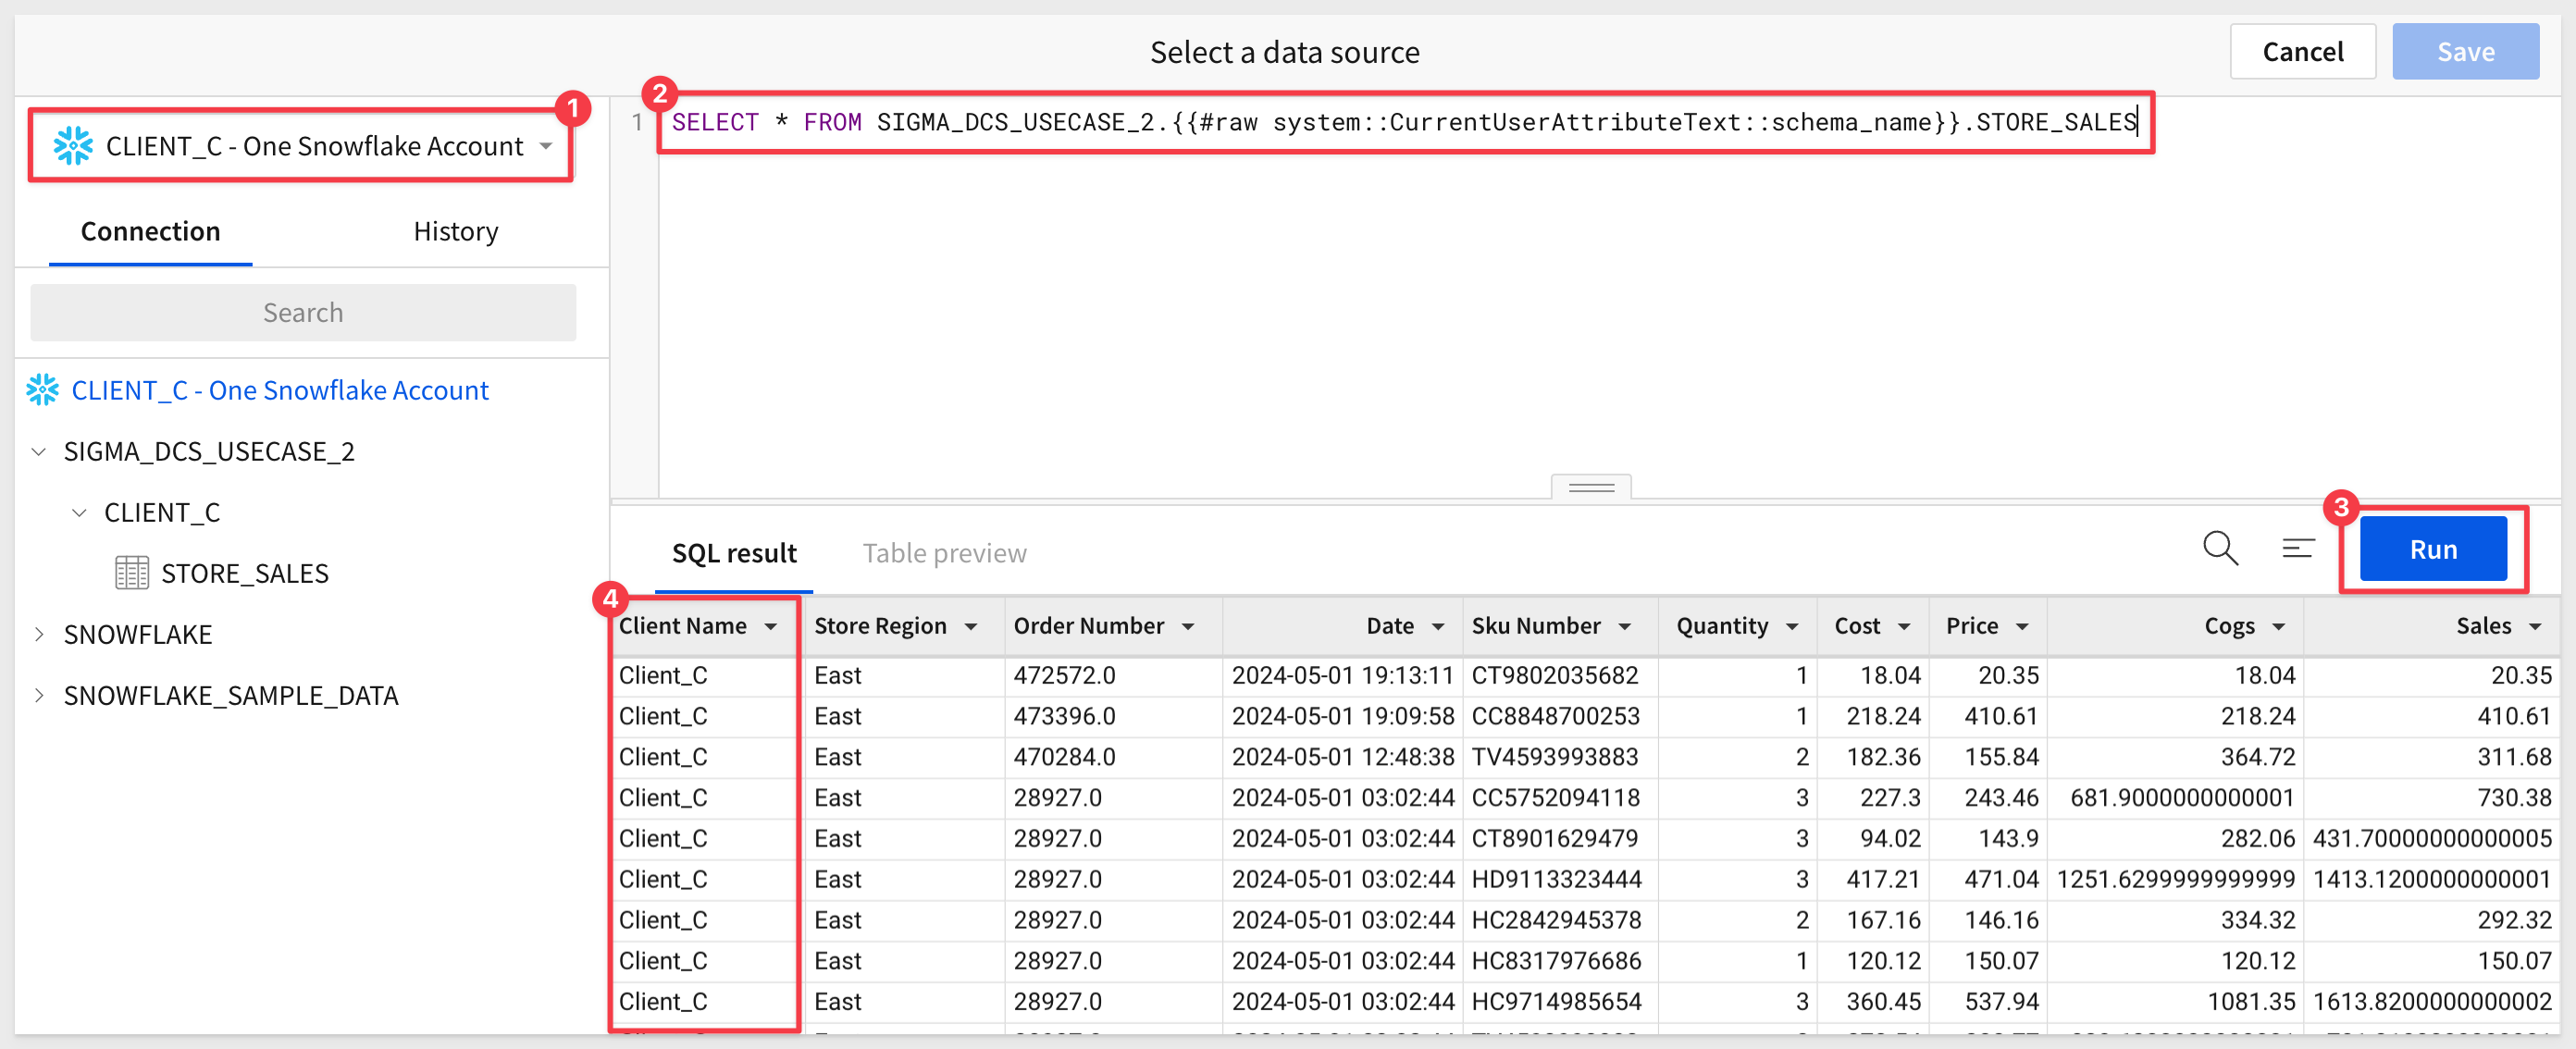Expand the SNOWFLAKE database node
Image resolution: width=2576 pixels, height=1049 pixels.
pyautogui.click(x=39, y=634)
